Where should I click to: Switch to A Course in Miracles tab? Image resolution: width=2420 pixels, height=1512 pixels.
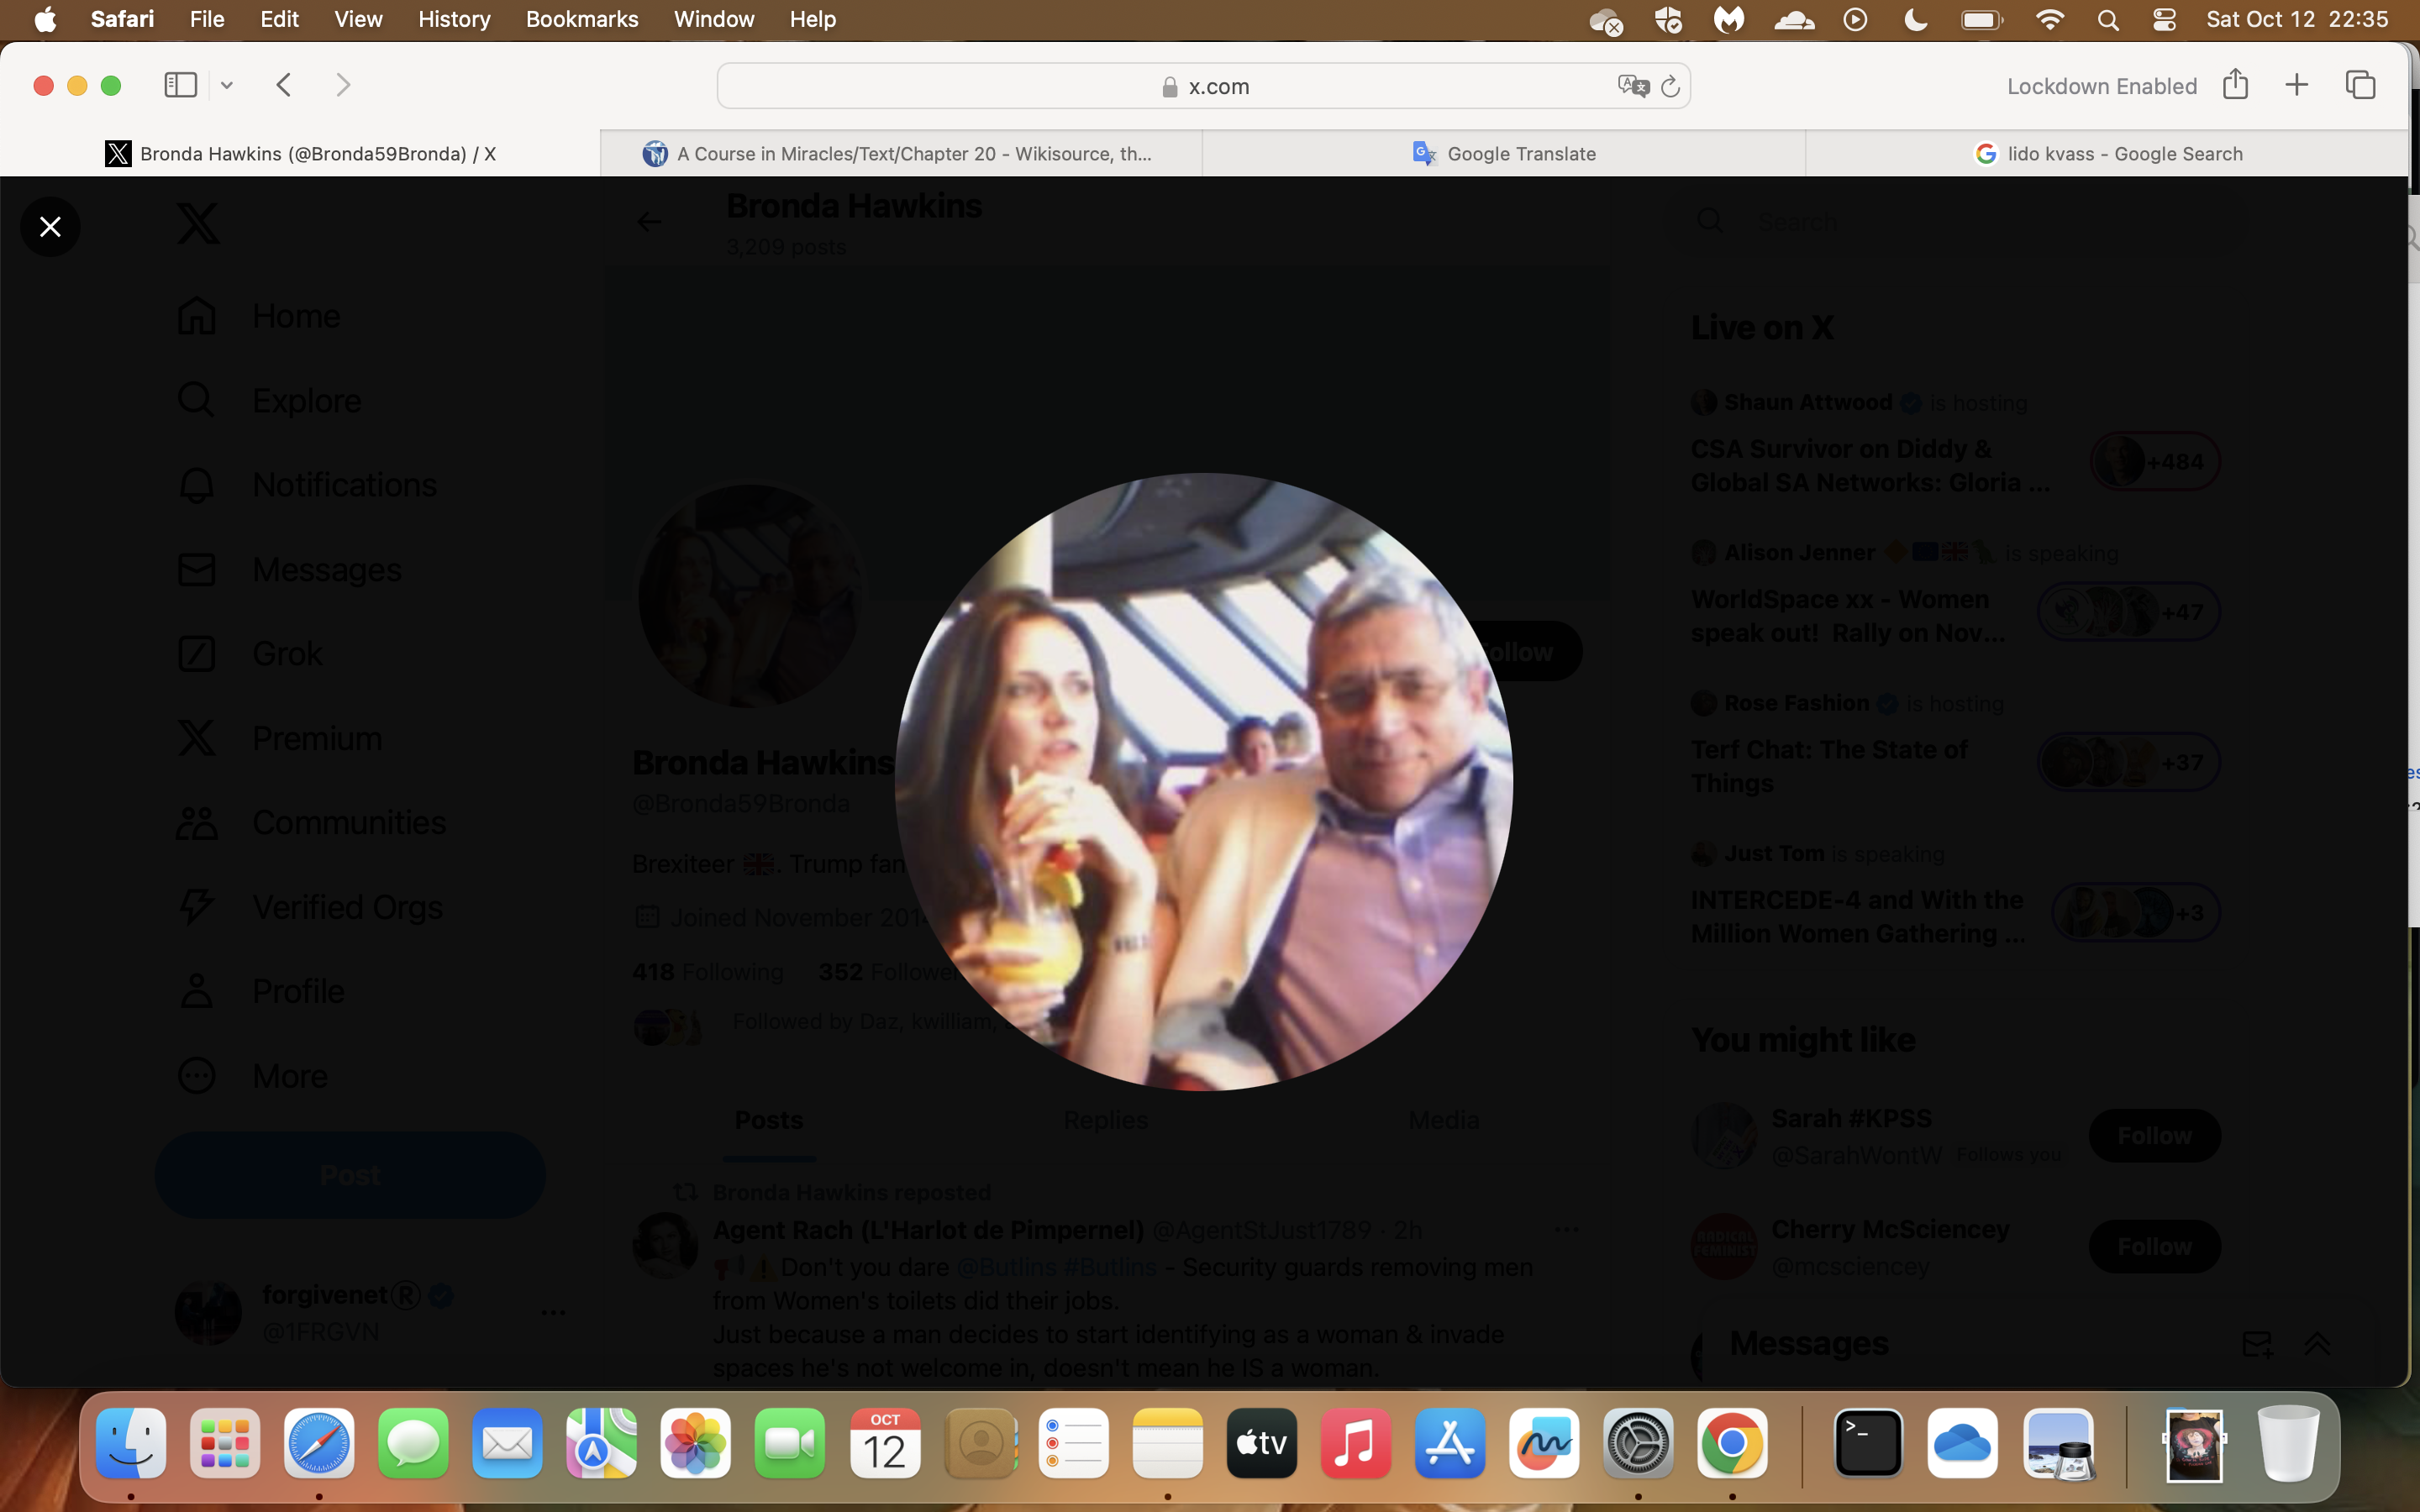[x=901, y=153]
